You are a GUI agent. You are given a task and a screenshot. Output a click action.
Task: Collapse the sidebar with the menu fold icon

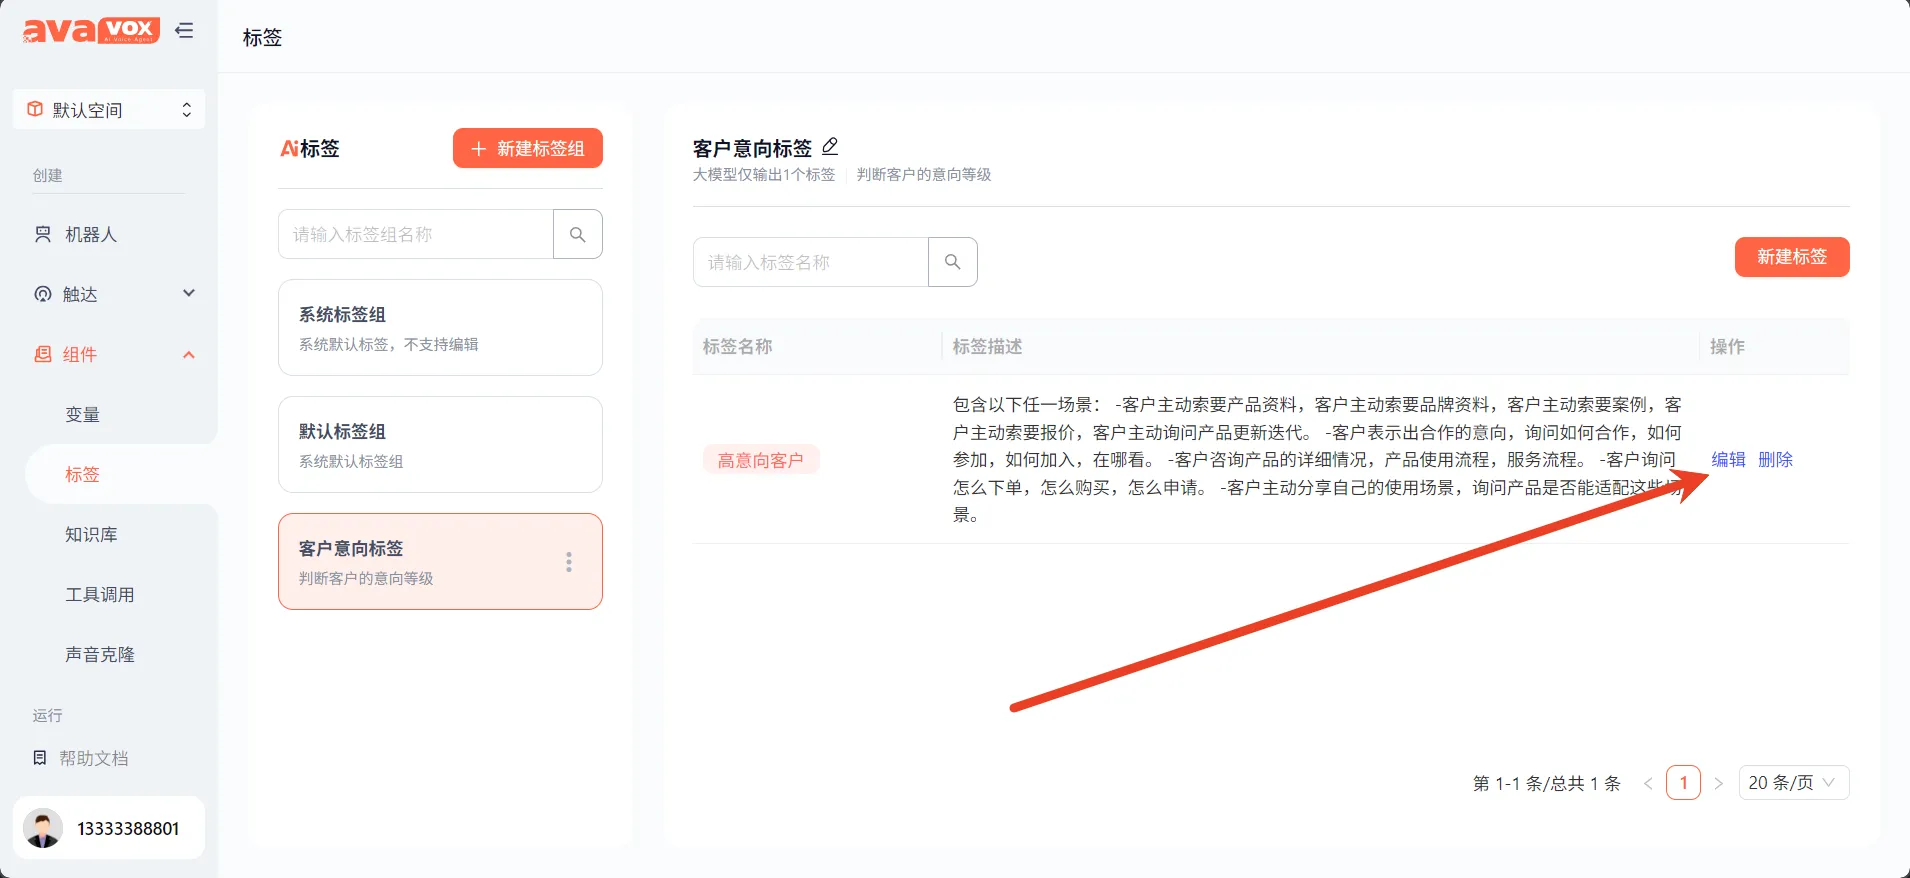184,30
